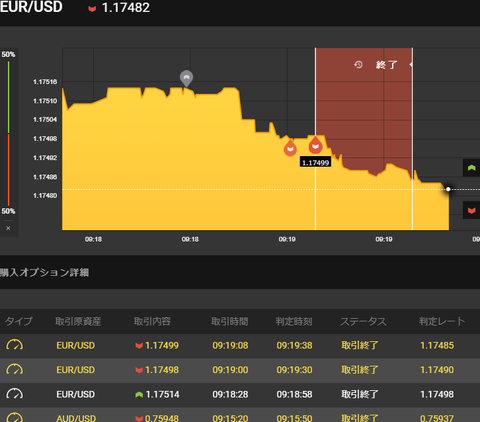Click the trade time 09:18:28
The width and height of the screenshot is (480, 422).
tap(230, 394)
